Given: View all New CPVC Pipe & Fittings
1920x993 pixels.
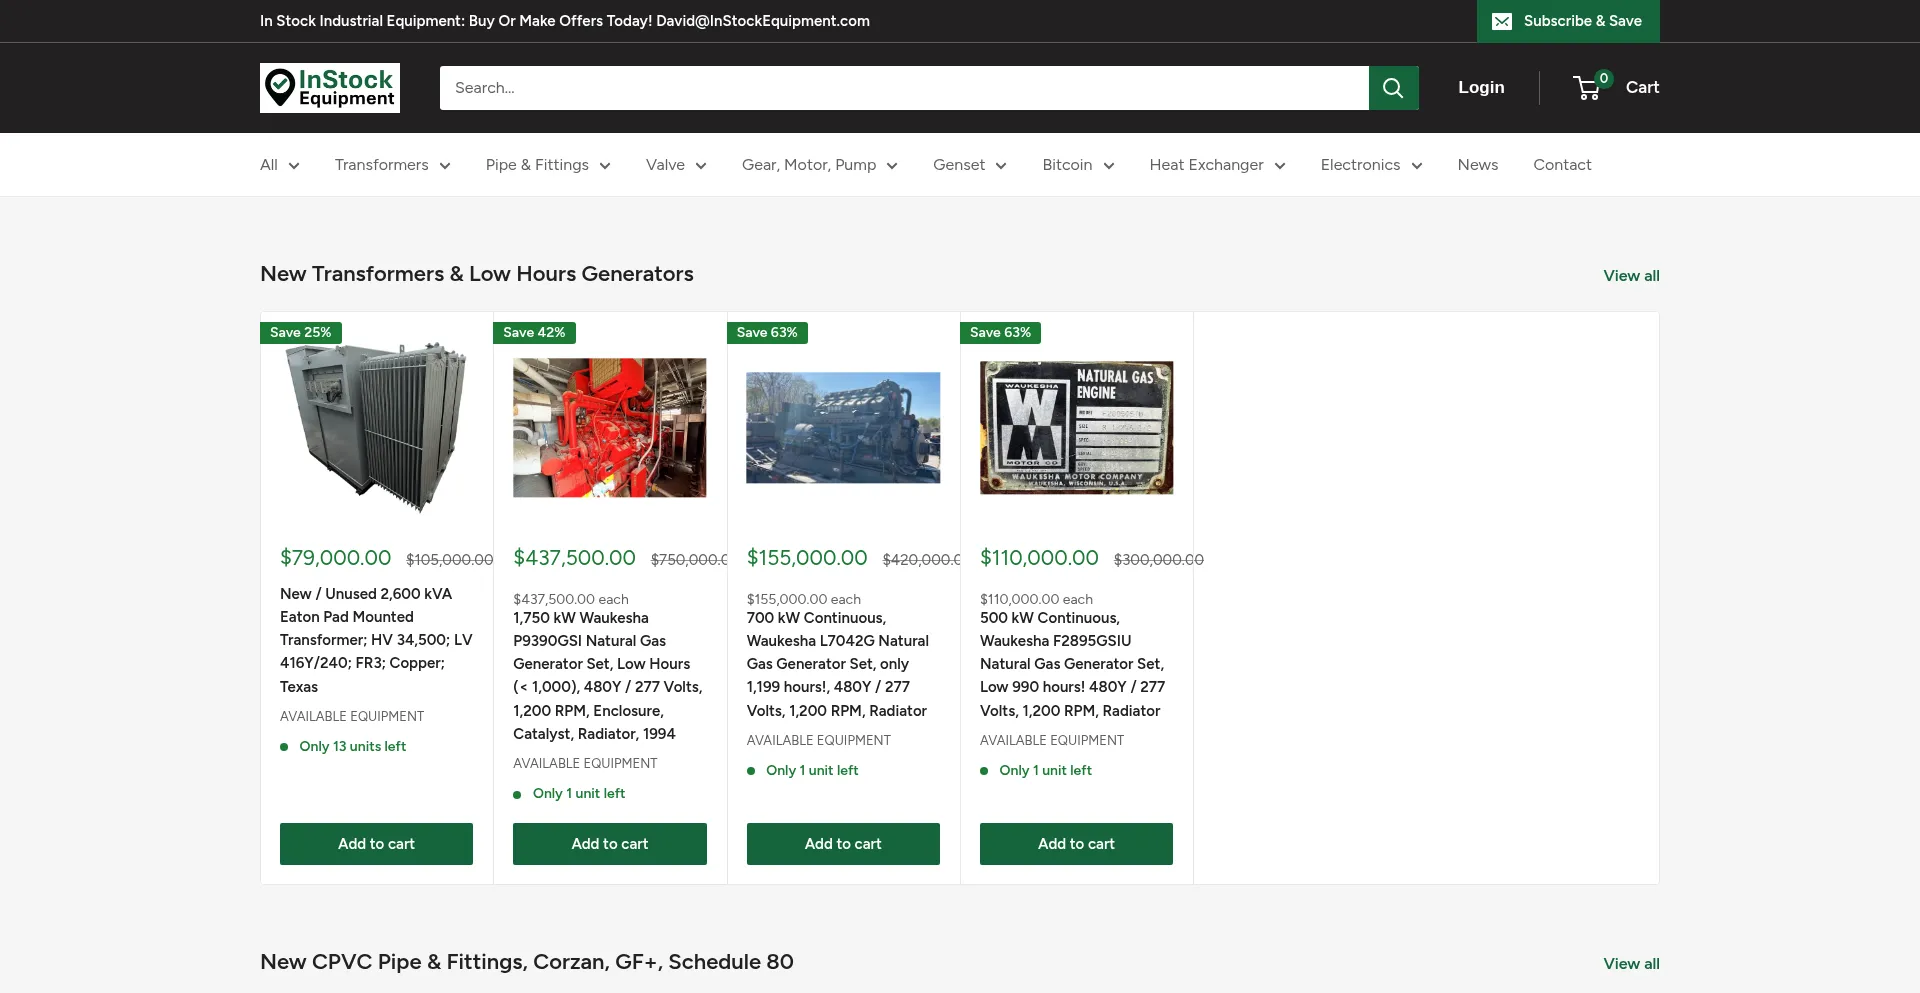Looking at the screenshot, I should tap(1631, 964).
